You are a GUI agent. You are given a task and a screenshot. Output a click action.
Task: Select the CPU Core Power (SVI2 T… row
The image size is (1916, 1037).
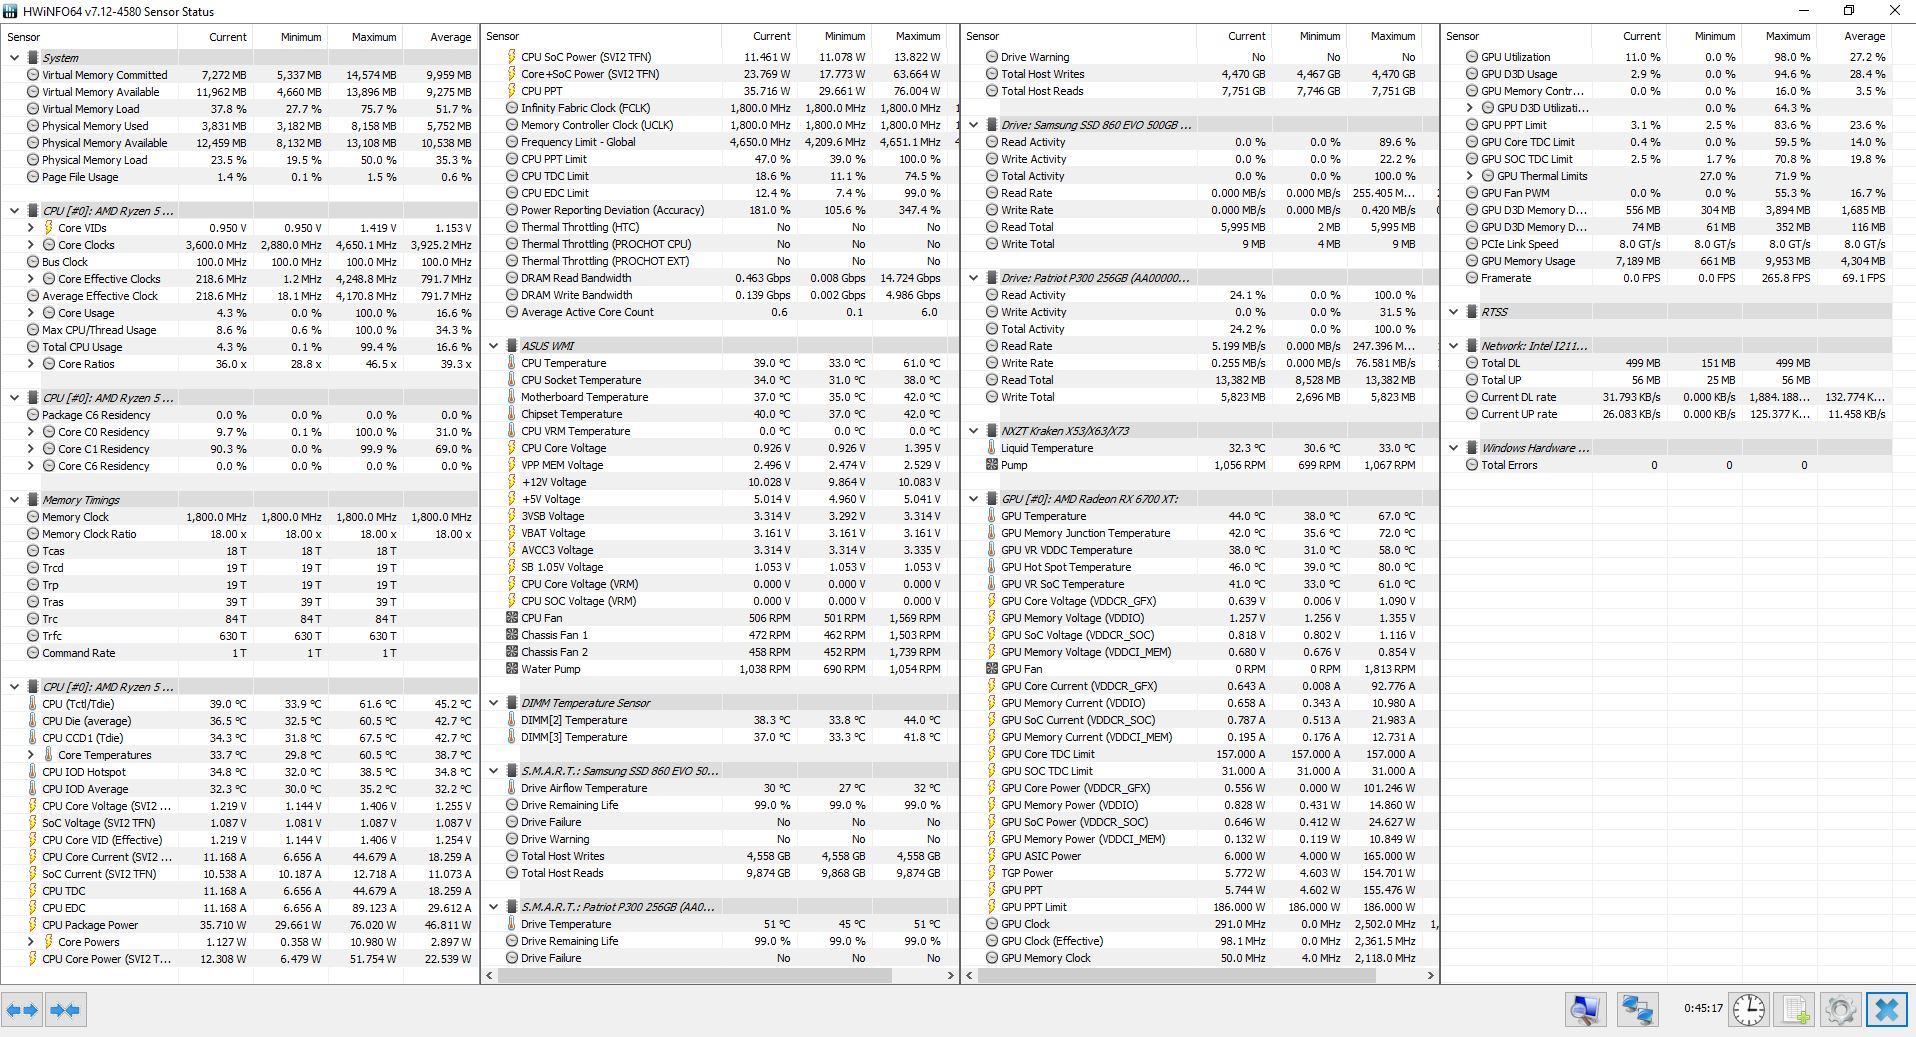[x=239, y=959]
